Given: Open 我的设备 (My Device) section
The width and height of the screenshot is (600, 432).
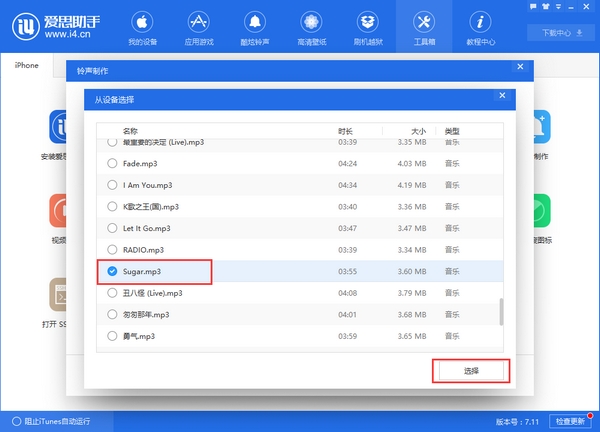Looking at the screenshot, I should (143, 28).
